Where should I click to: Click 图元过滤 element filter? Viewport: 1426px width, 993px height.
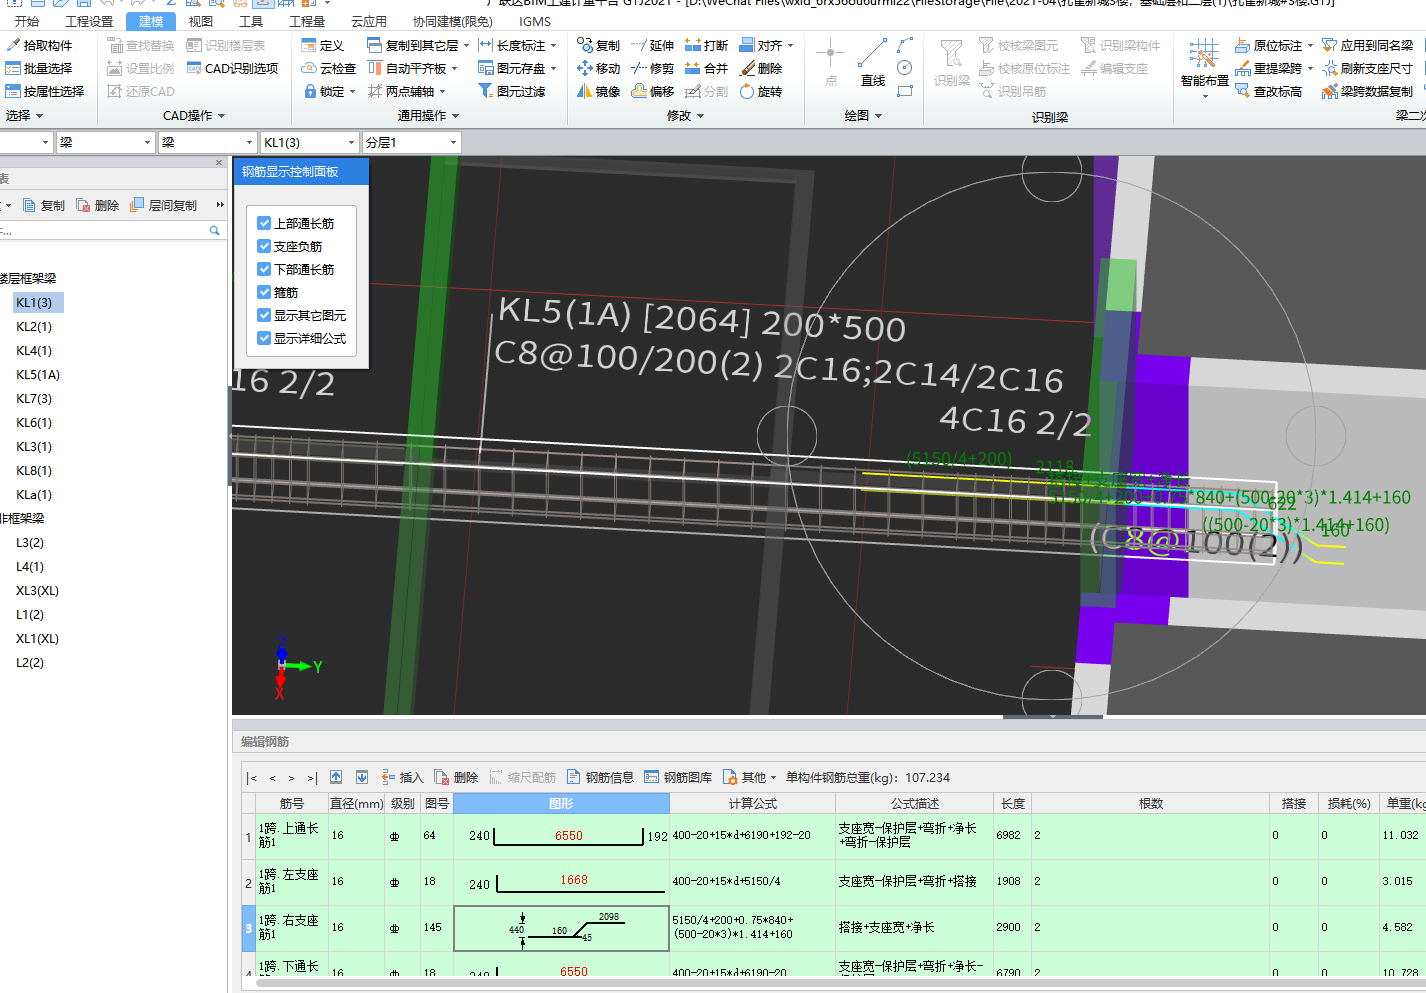512,91
